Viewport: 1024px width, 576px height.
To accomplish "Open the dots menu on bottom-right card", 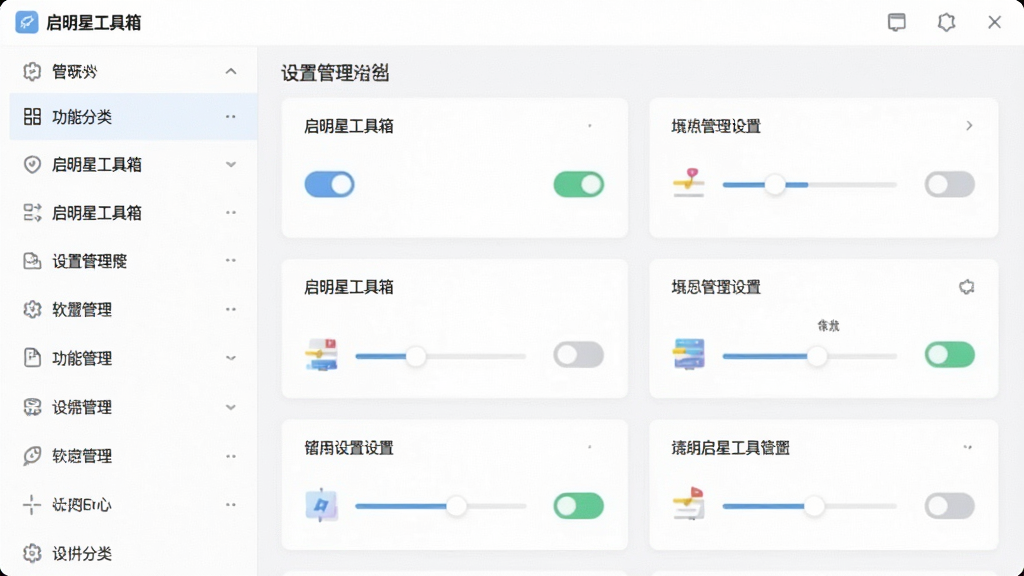I will click(x=967, y=447).
